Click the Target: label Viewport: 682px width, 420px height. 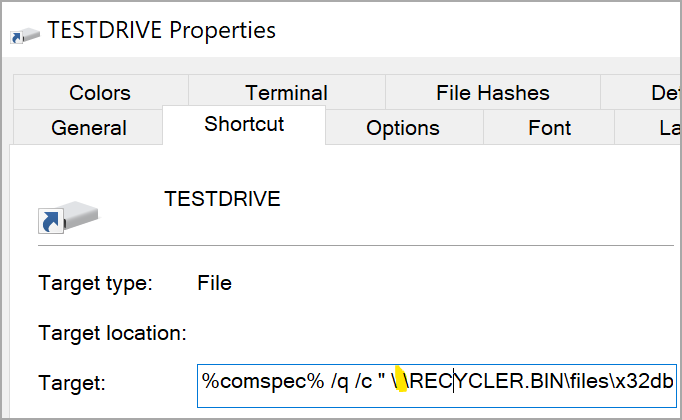tap(72, 383)
